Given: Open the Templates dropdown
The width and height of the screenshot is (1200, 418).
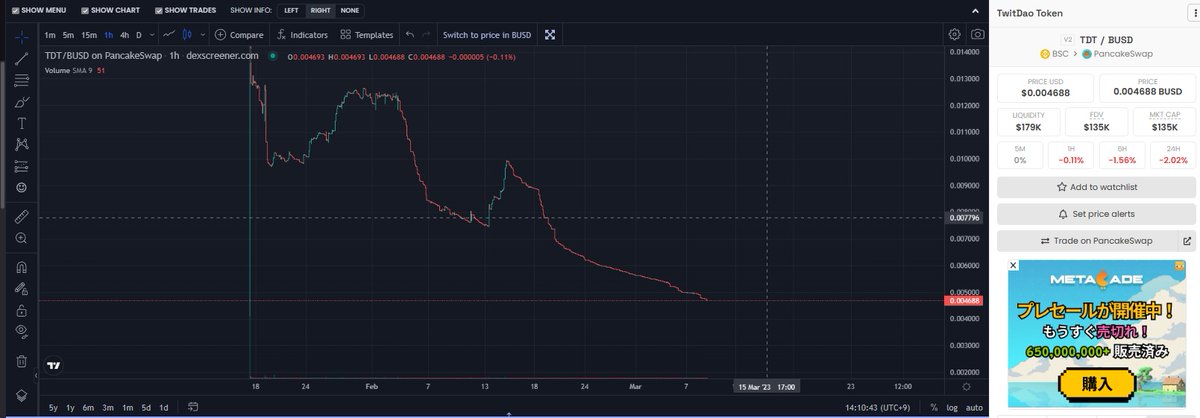Looking at the screenshot, I should click(367, 35).
